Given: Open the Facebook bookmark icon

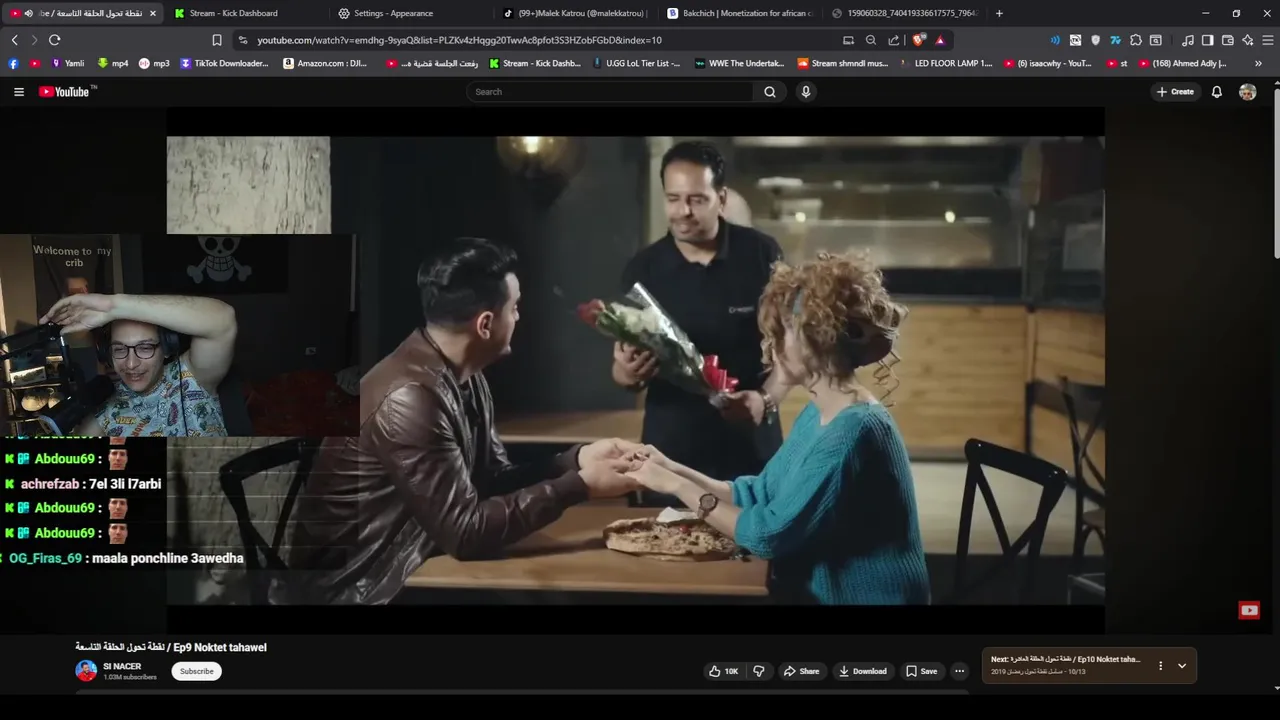Looking at the screenshot, I should pos(13,63).
